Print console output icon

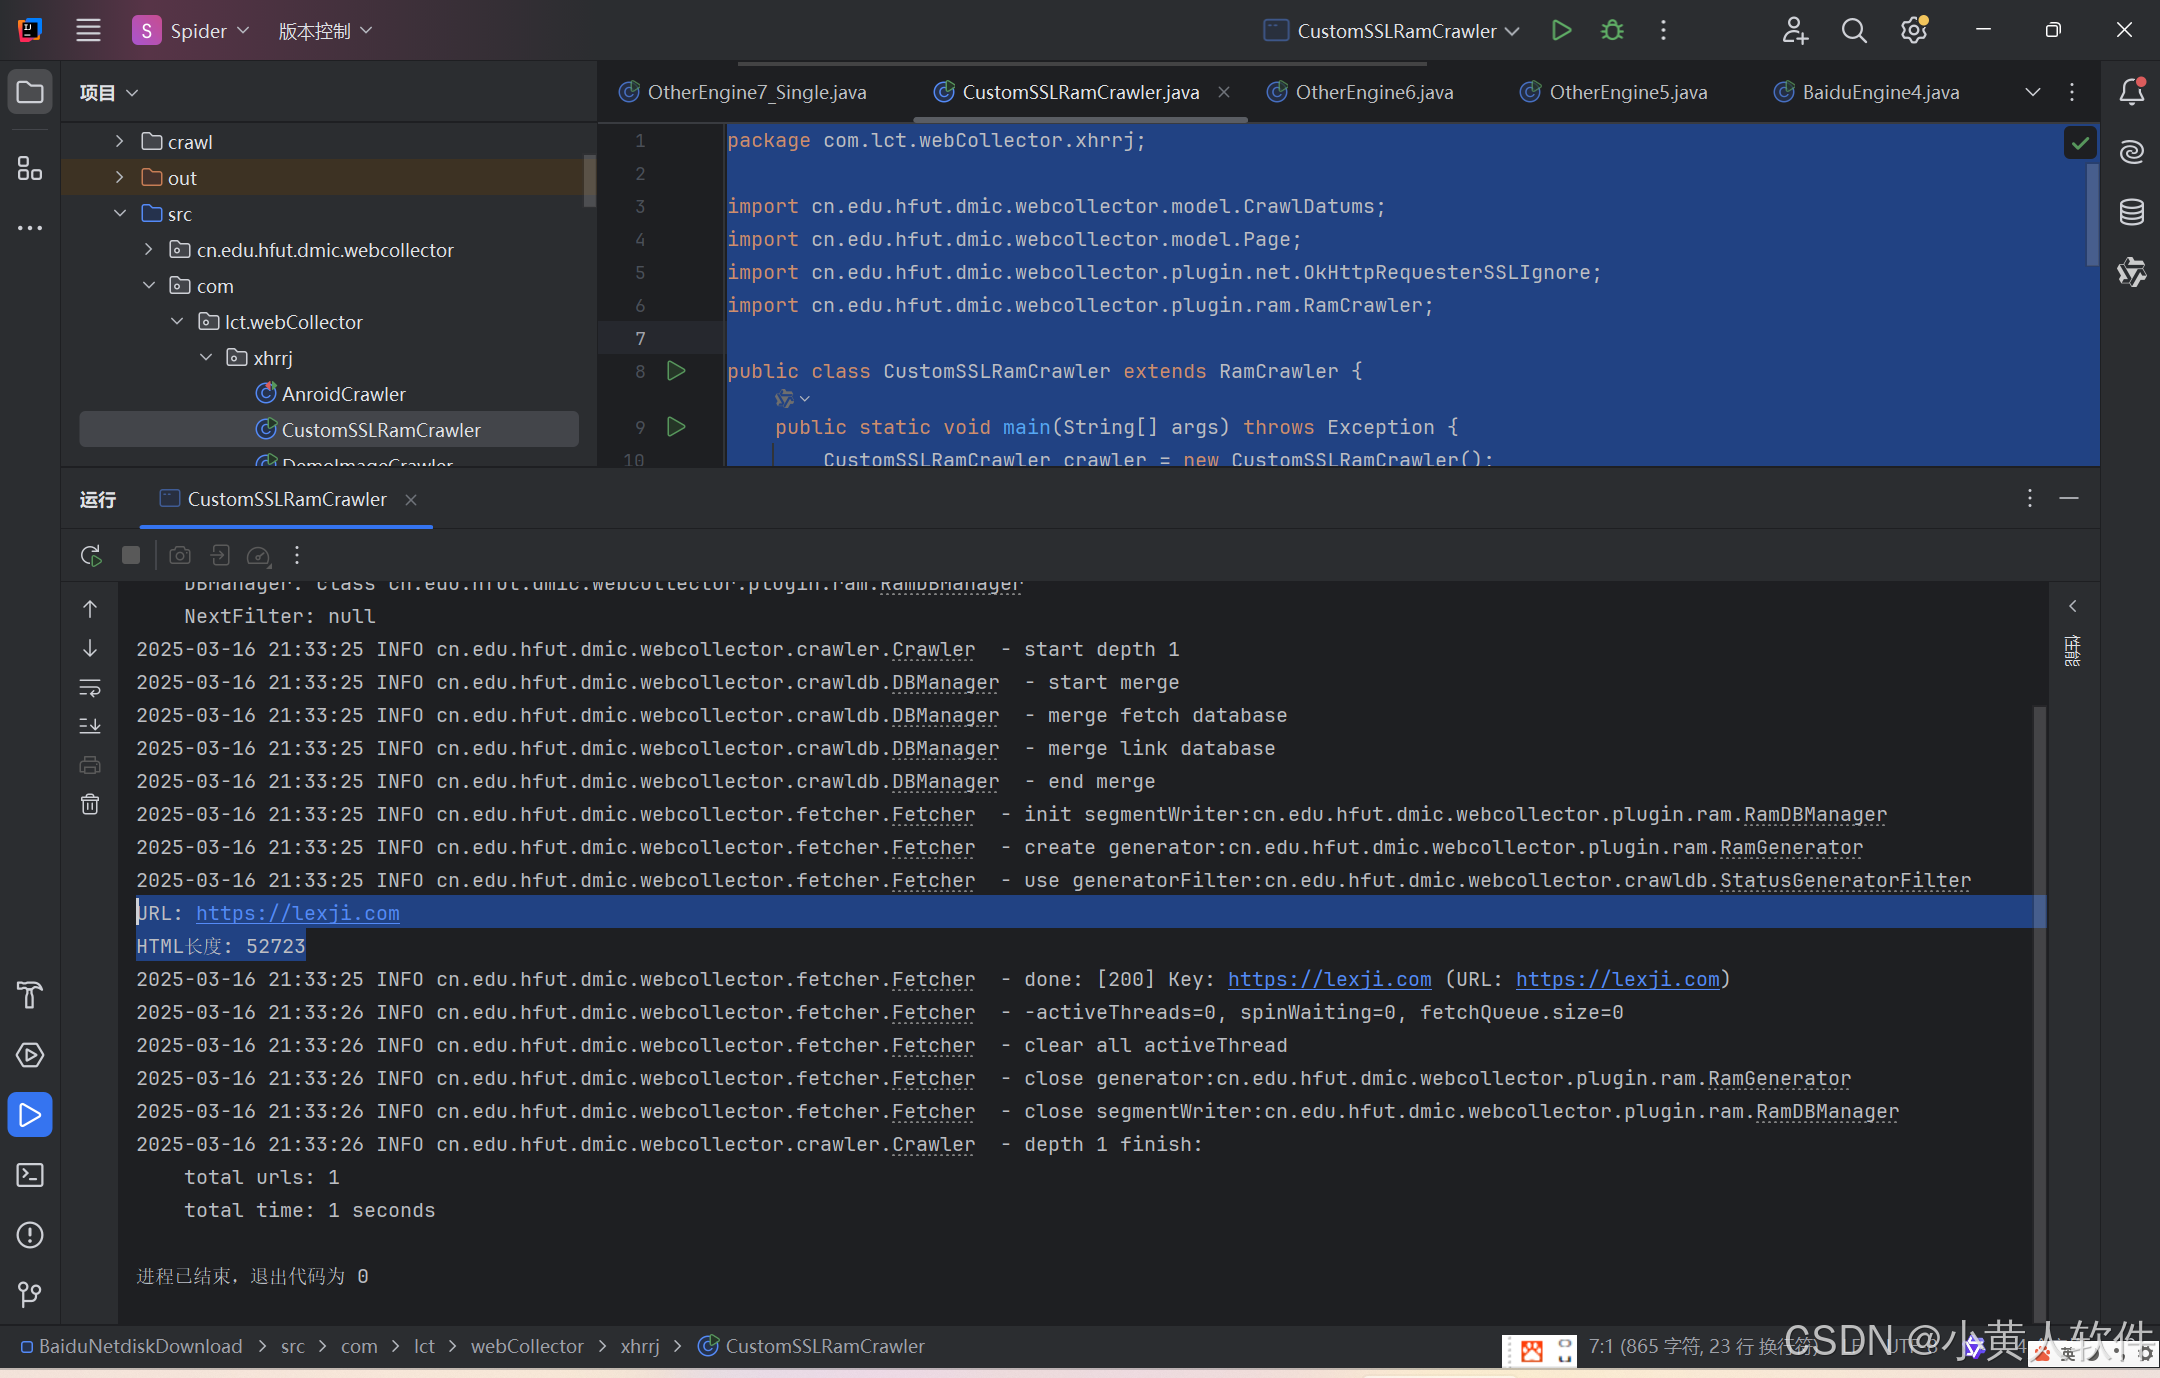(90, 765)
